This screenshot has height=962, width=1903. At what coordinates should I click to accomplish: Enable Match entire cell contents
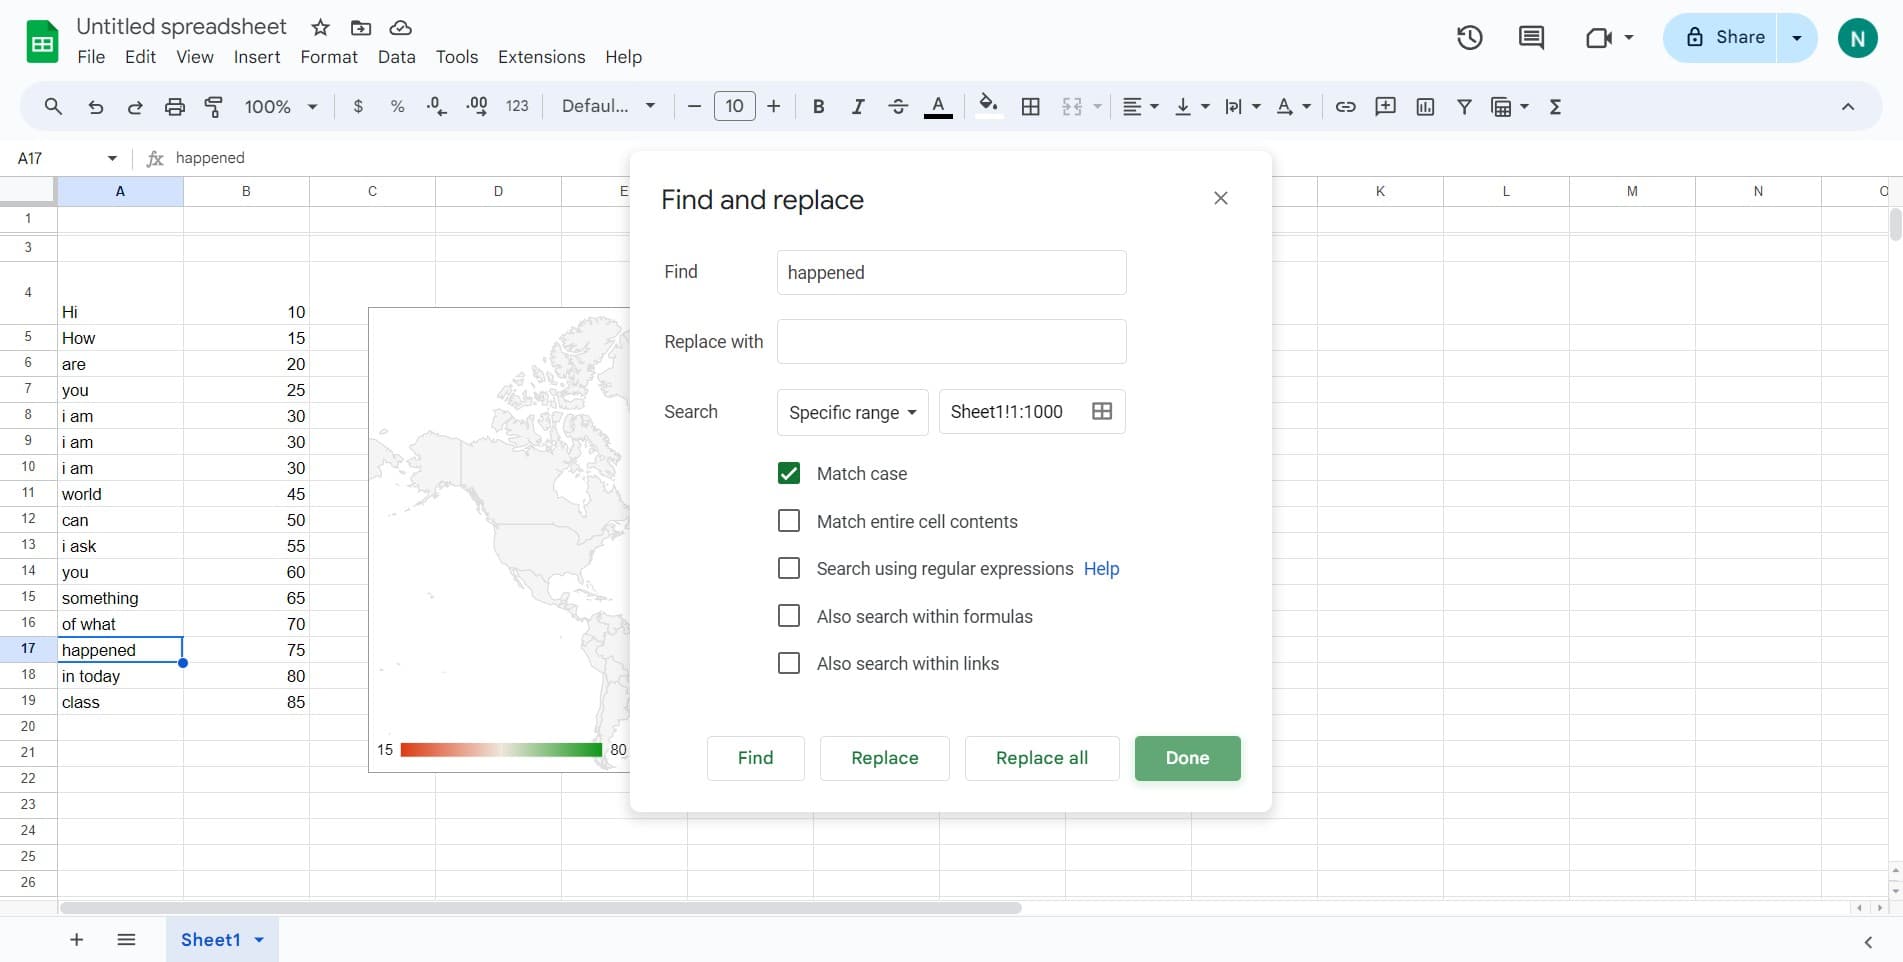(789, 521)
